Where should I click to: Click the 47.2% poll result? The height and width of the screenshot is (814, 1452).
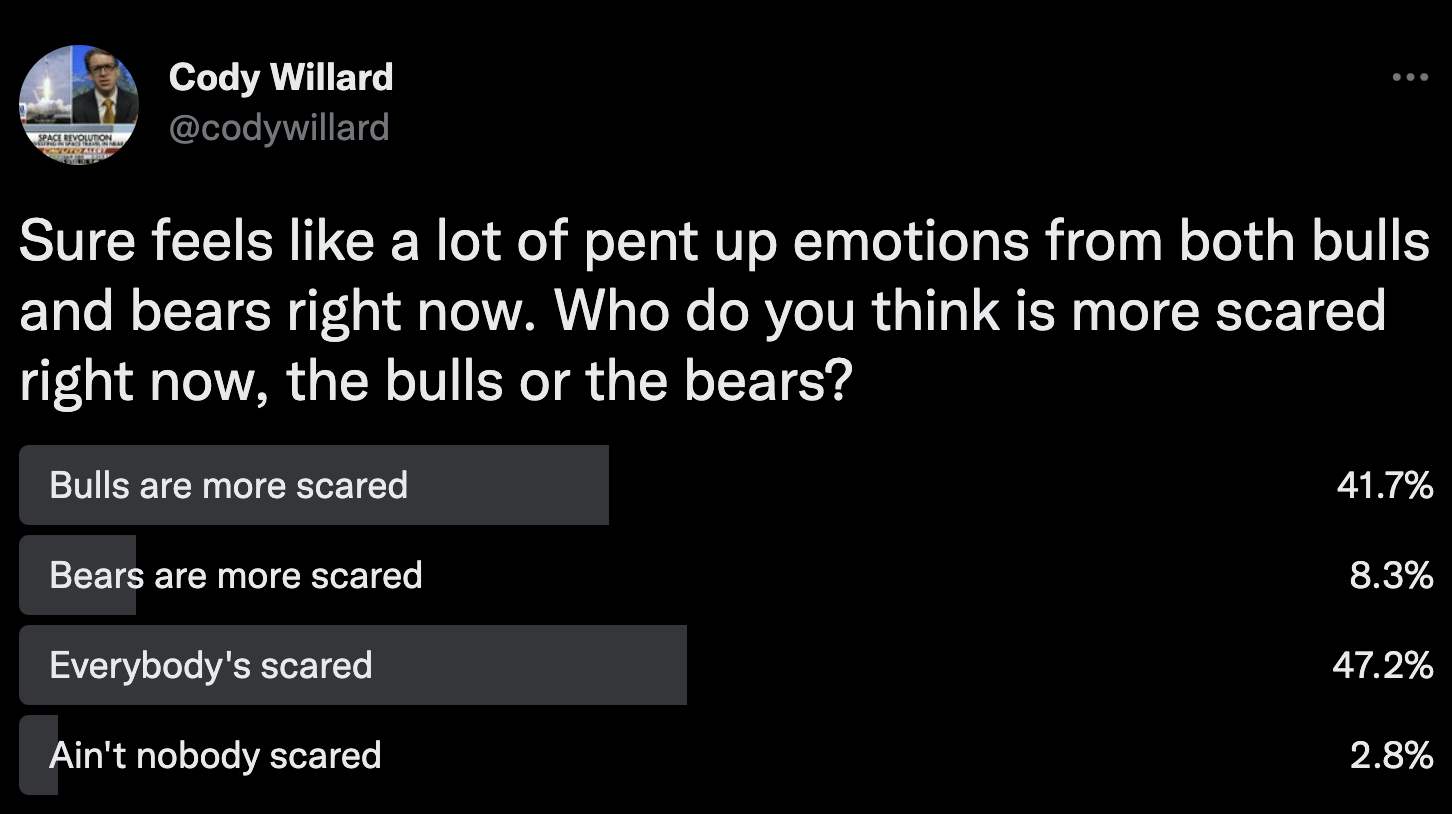point(1383,665)
